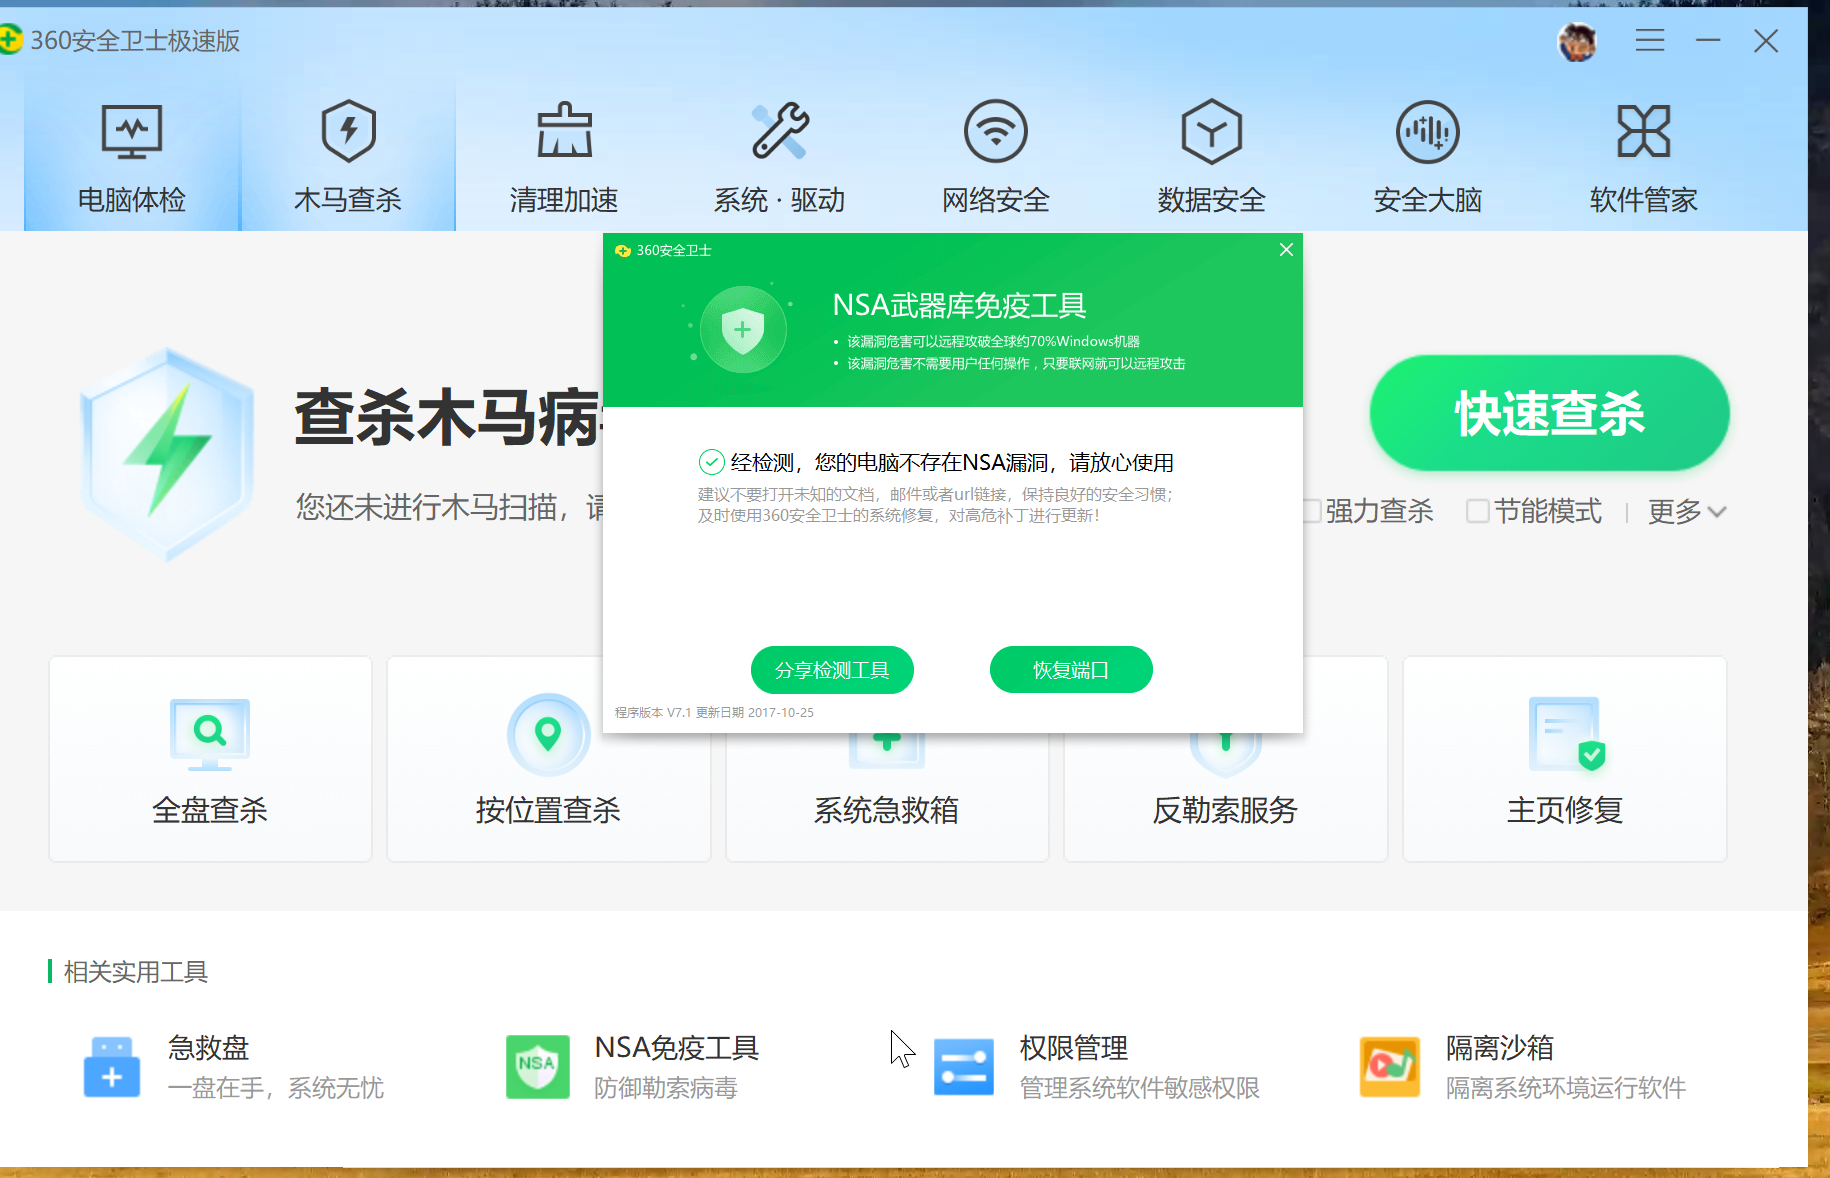Click the NSA免疫工具 label text

click(677, 1047)
